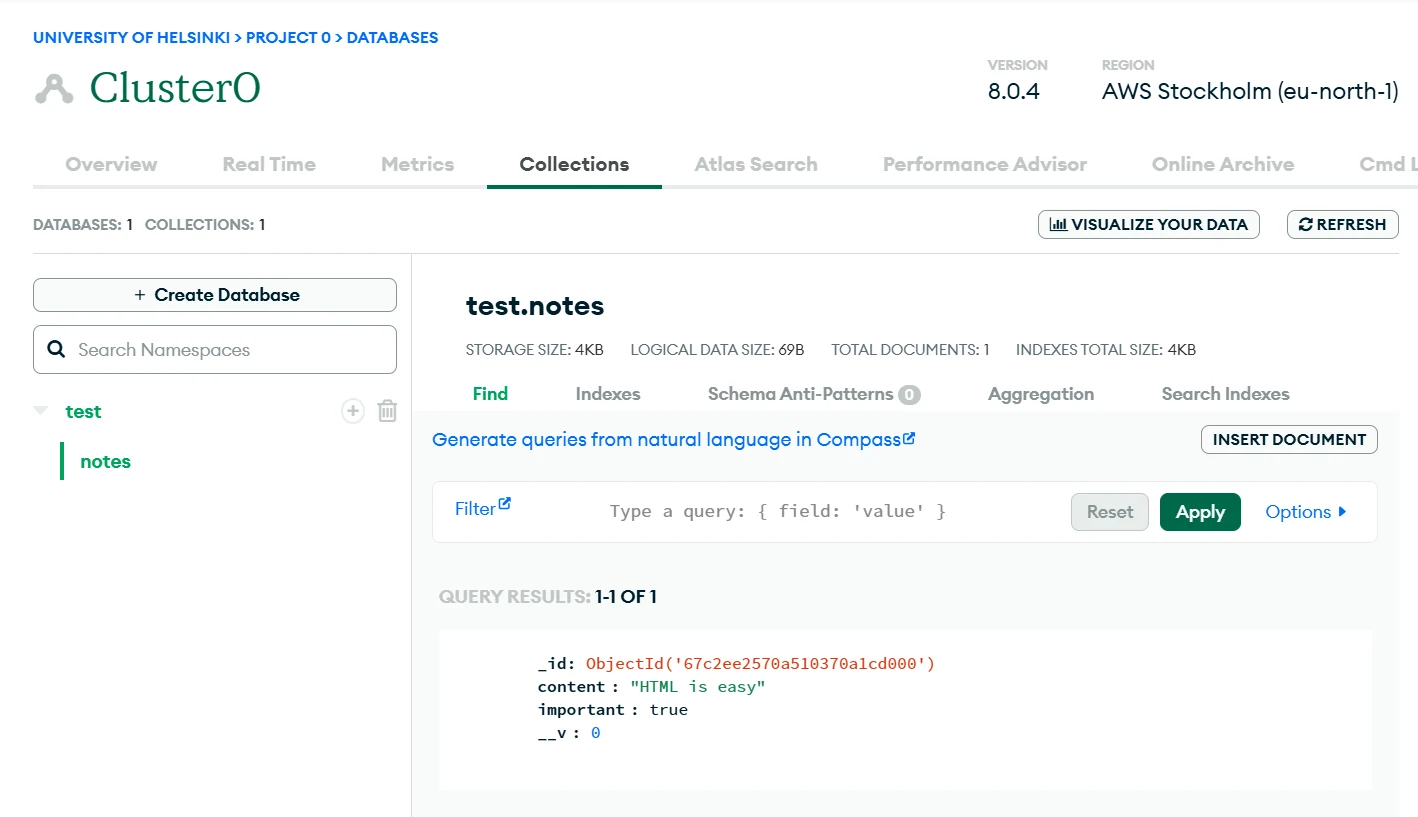Click the __v field value 0
Screen dimensions: 1418x817
(595, 733)
